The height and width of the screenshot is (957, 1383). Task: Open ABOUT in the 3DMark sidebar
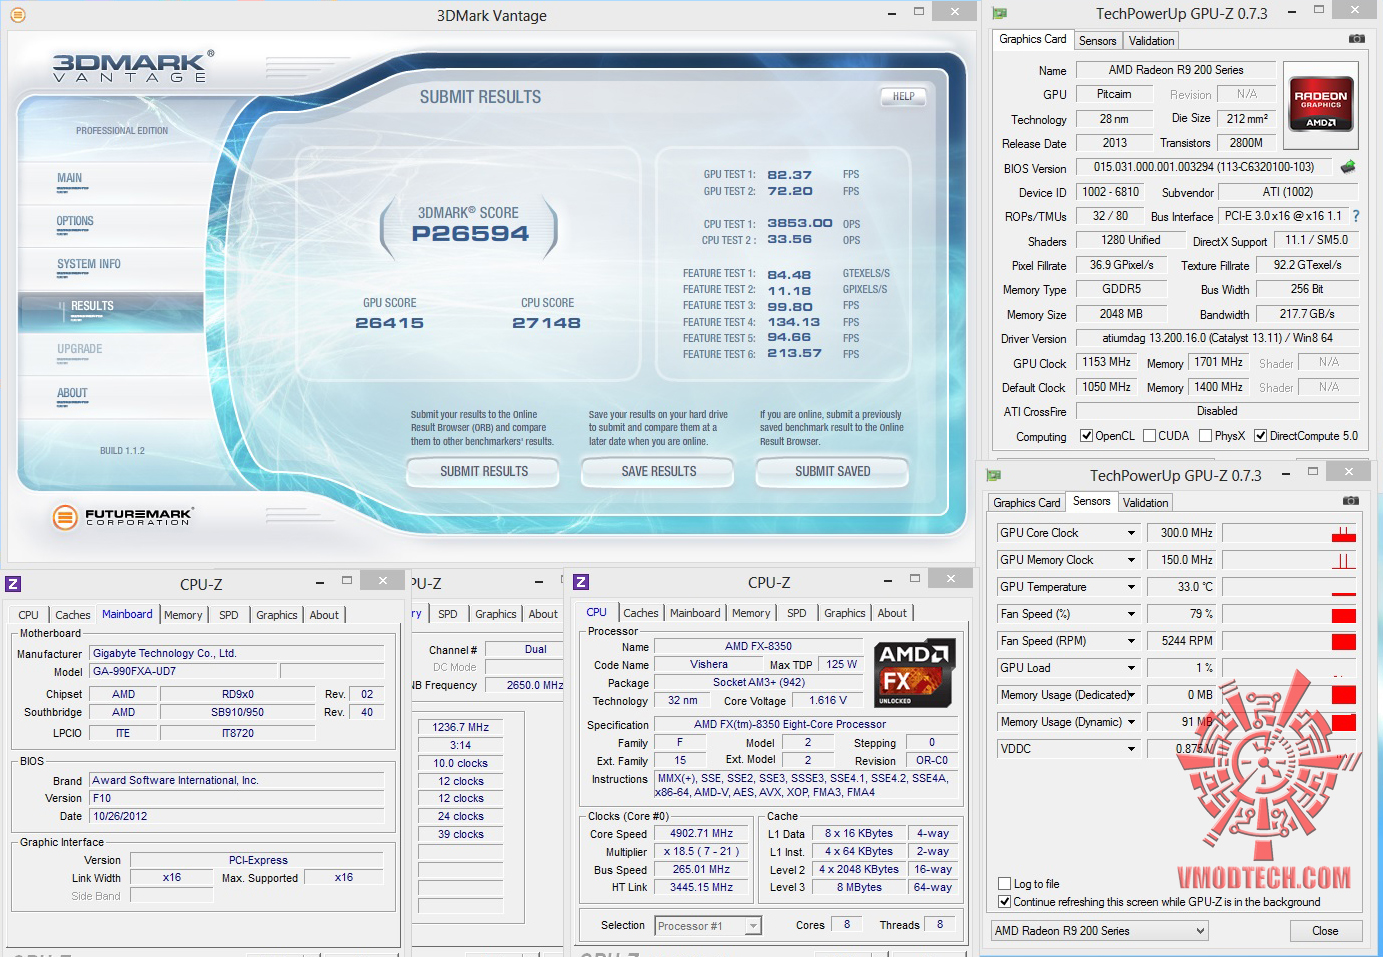click(72, 394)
